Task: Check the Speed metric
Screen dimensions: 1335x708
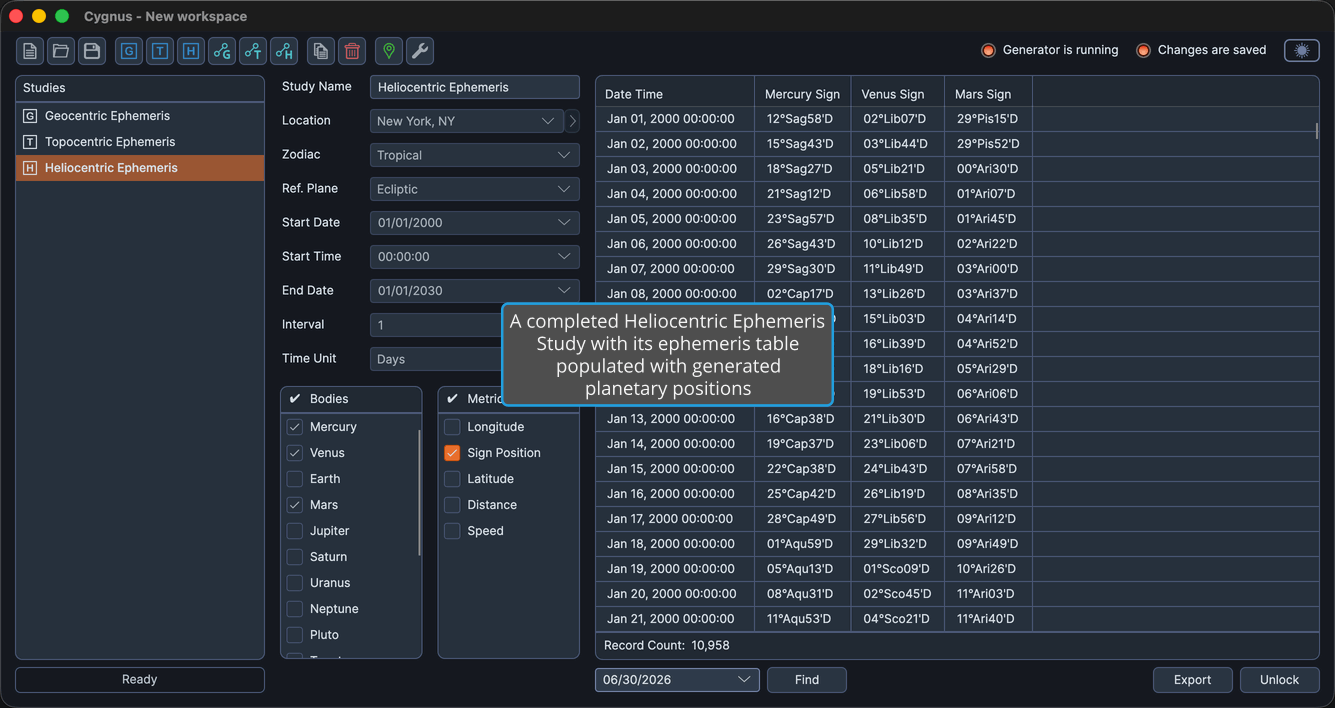Action: (x=452, y=531)
